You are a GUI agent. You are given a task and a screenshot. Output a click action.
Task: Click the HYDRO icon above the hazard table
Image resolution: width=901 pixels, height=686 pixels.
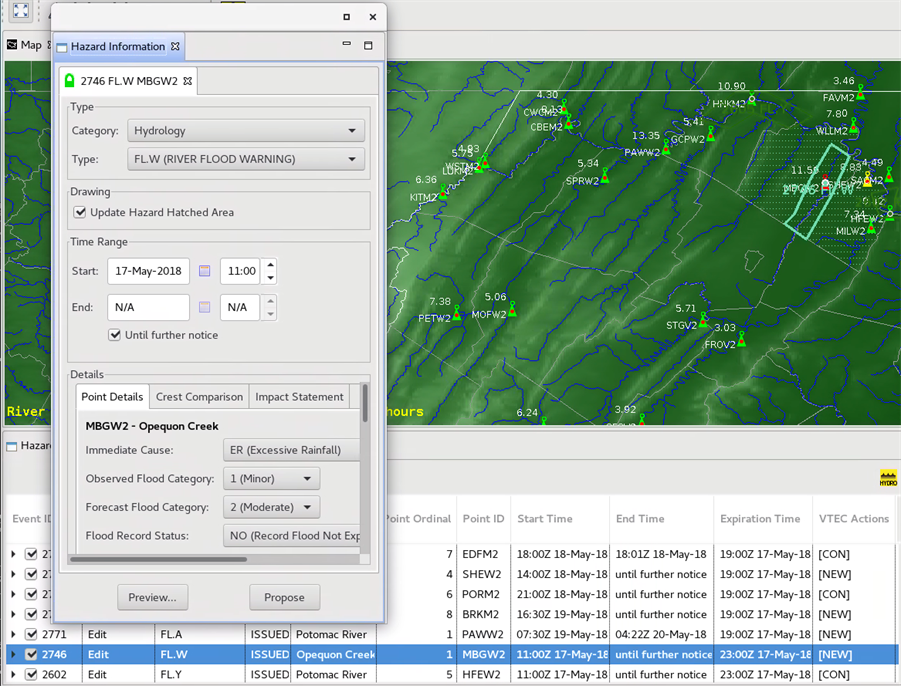888,478
